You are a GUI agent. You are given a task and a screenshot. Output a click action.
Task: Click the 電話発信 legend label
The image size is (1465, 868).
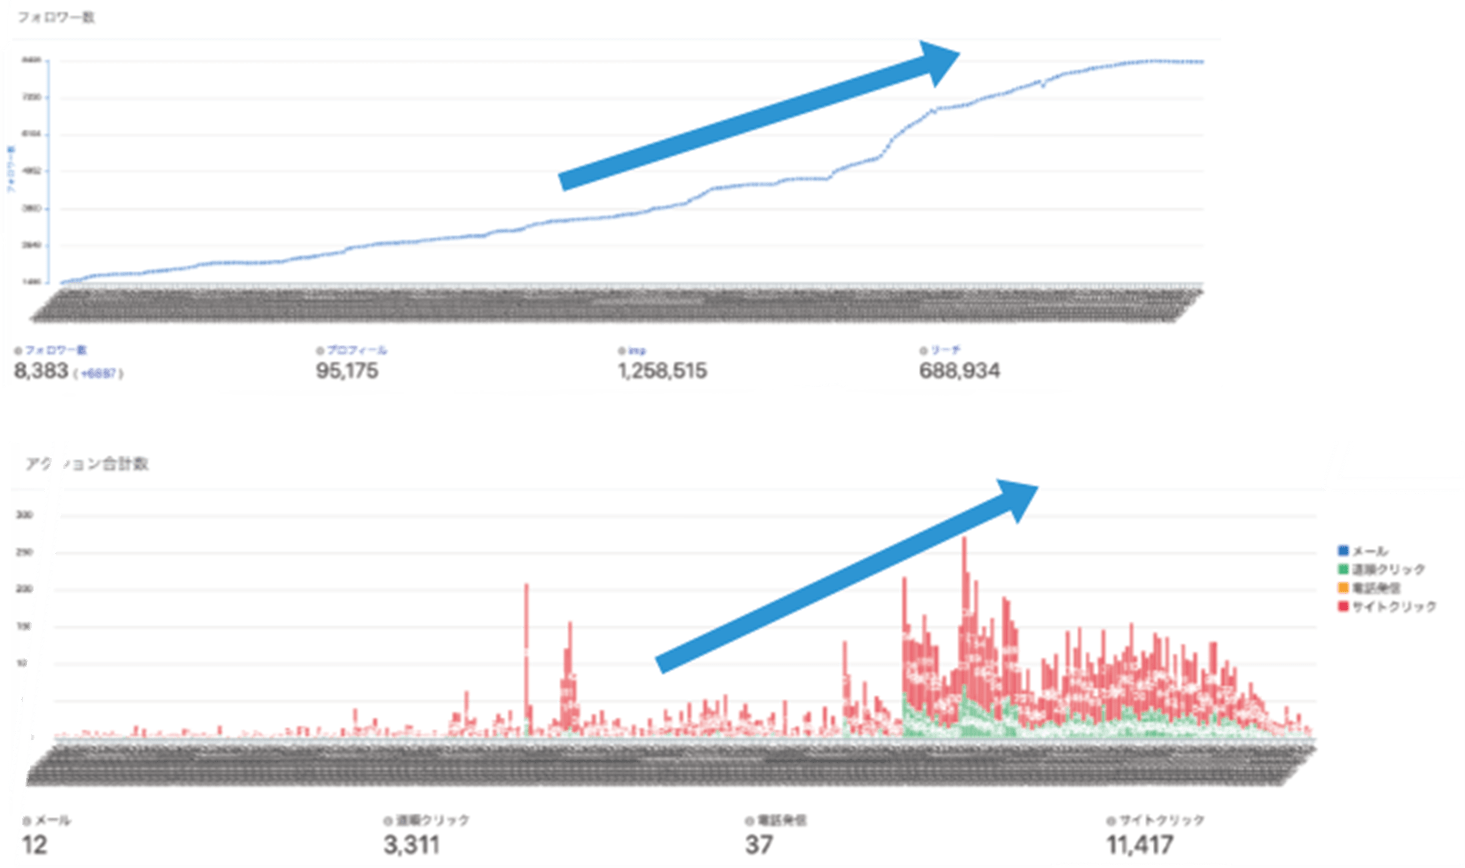(x=1376, y=588)
